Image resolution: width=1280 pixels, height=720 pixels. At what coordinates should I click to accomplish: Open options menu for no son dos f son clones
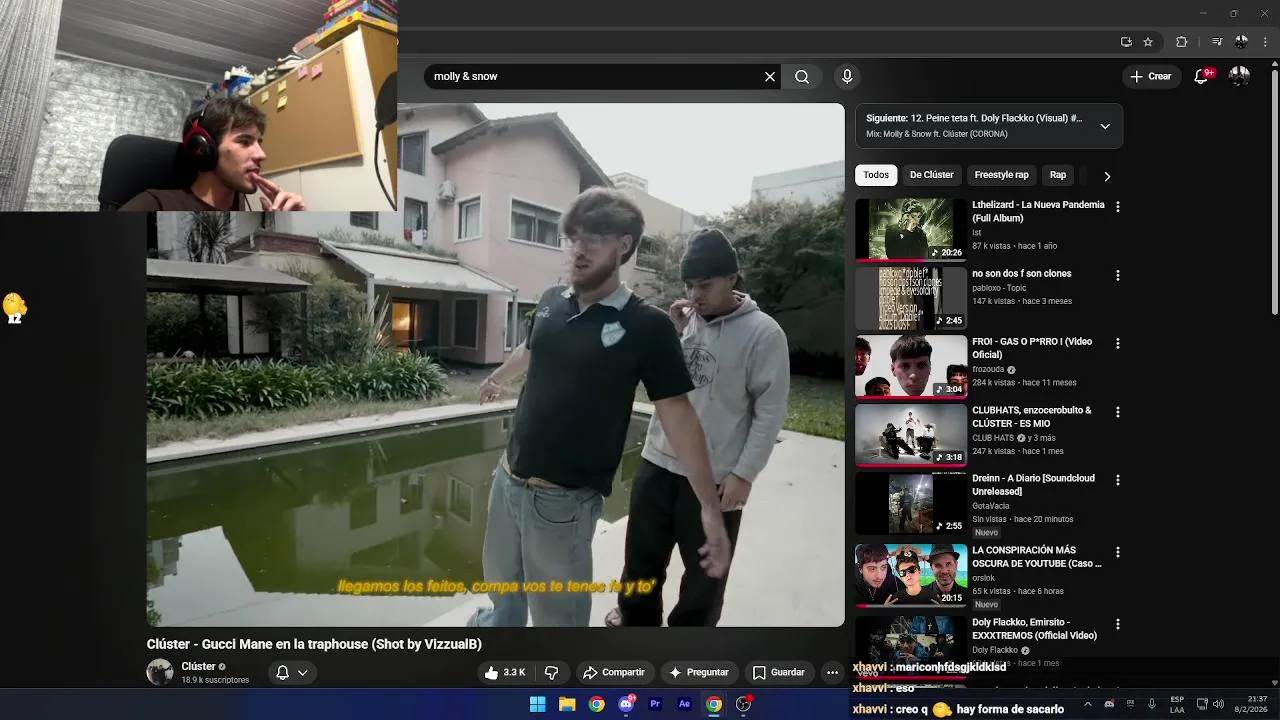coord(1118,275)
